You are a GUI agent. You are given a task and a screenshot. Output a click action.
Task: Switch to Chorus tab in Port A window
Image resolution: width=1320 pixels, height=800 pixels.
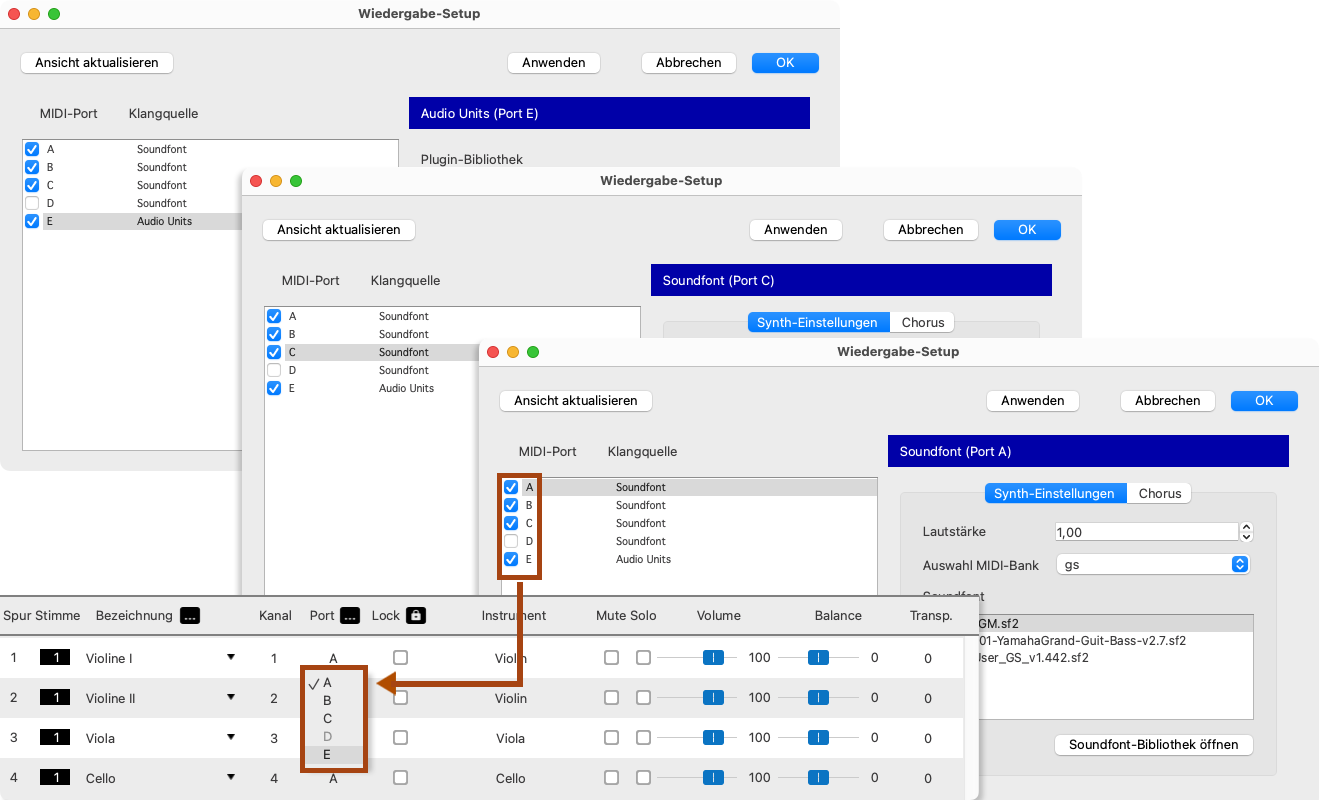1159,493
